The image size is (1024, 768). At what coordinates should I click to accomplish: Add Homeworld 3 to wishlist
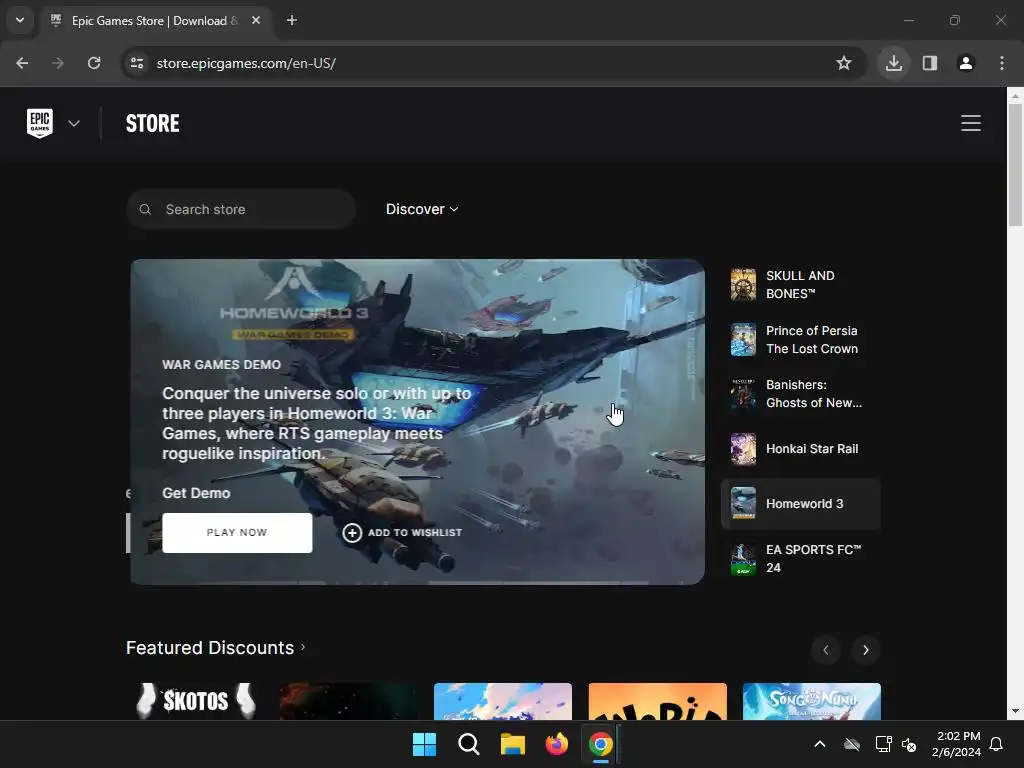pos(402,533)
